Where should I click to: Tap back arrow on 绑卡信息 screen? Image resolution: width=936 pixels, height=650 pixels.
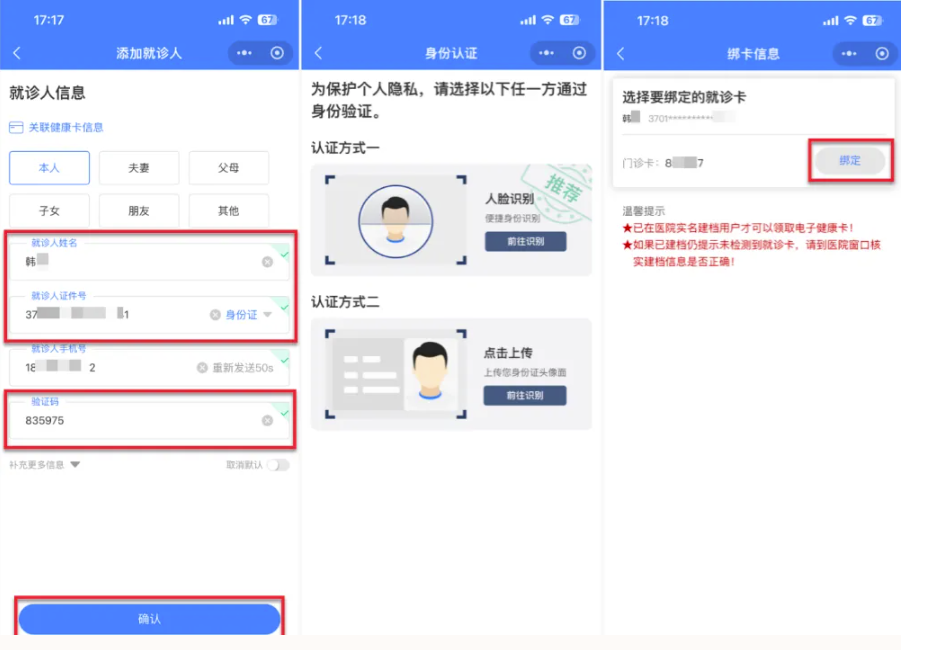click(x=620, y=53)
